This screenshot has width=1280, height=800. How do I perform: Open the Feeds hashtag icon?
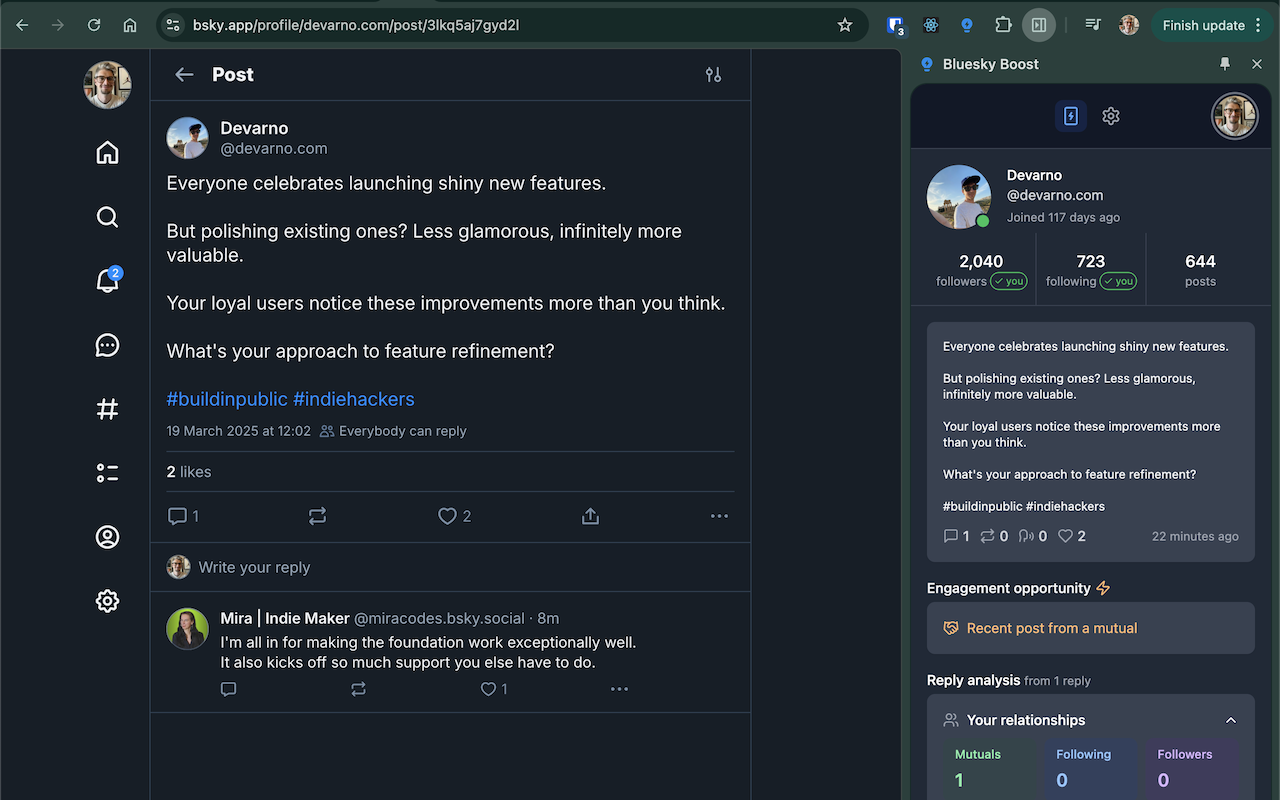[107, 409]
